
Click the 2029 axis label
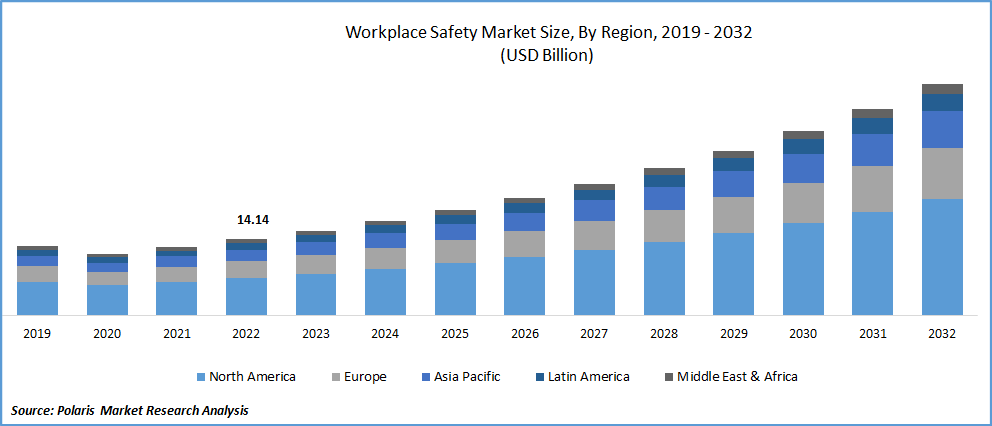click(x=733, y=334)
